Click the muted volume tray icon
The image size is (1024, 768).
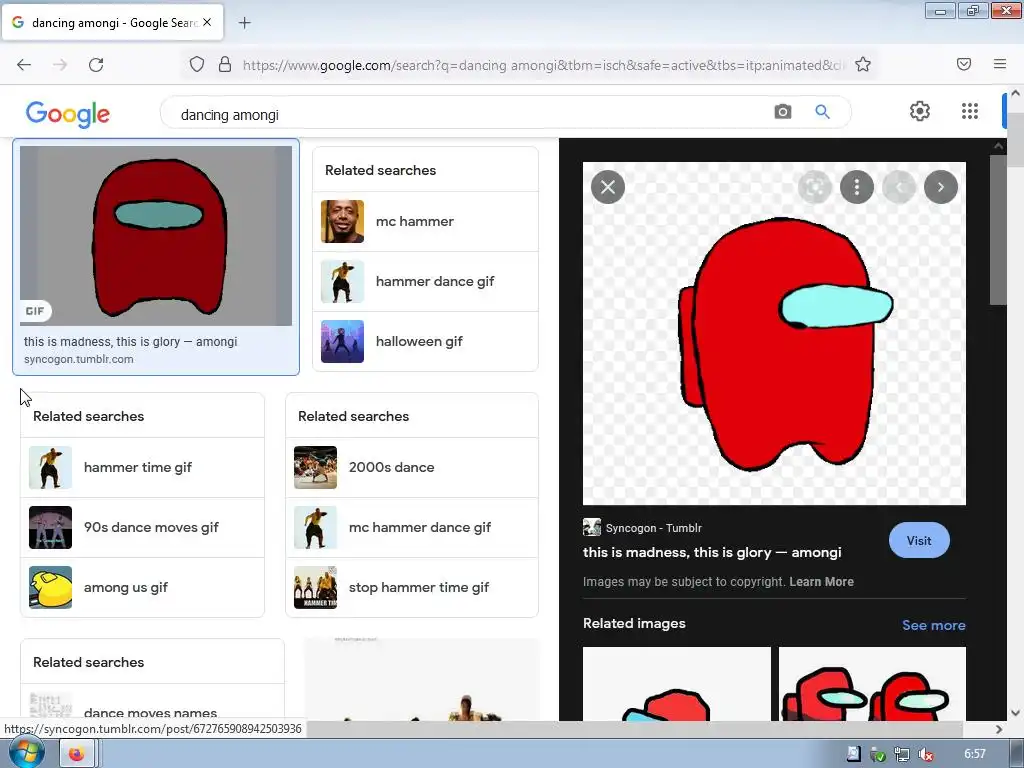(925, 754)
